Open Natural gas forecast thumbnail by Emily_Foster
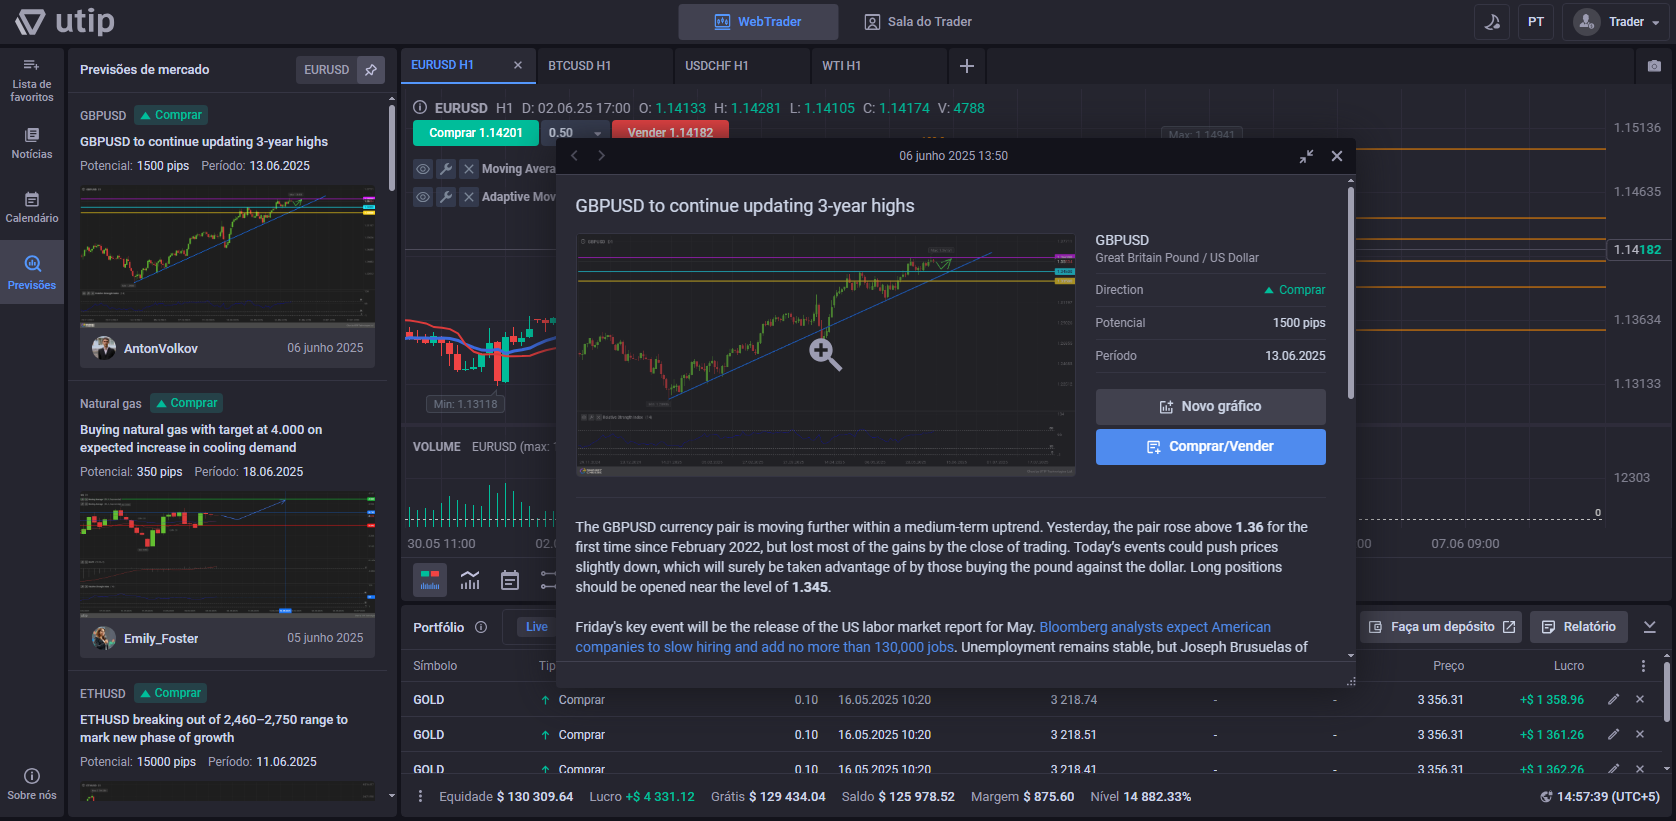The width and height of the screenshot is (1676, 821). tap(228, 554)
